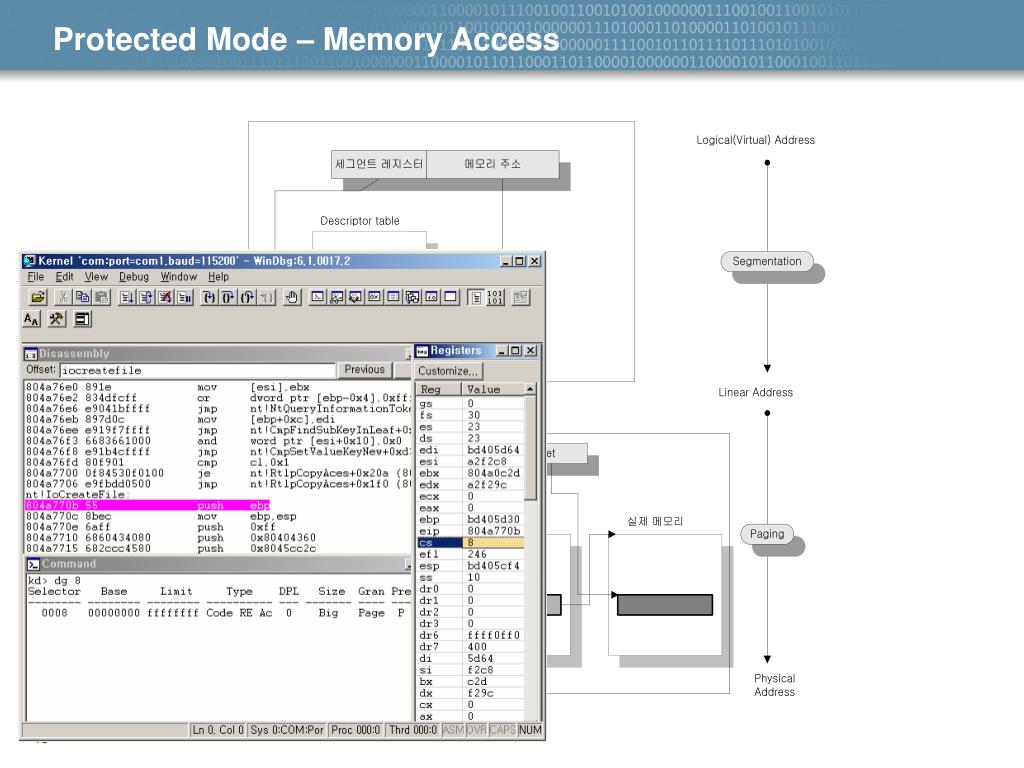Screen dimensions: 1024x768
Task: Click the Customize... button in Registers
Action: pos(447,371)
